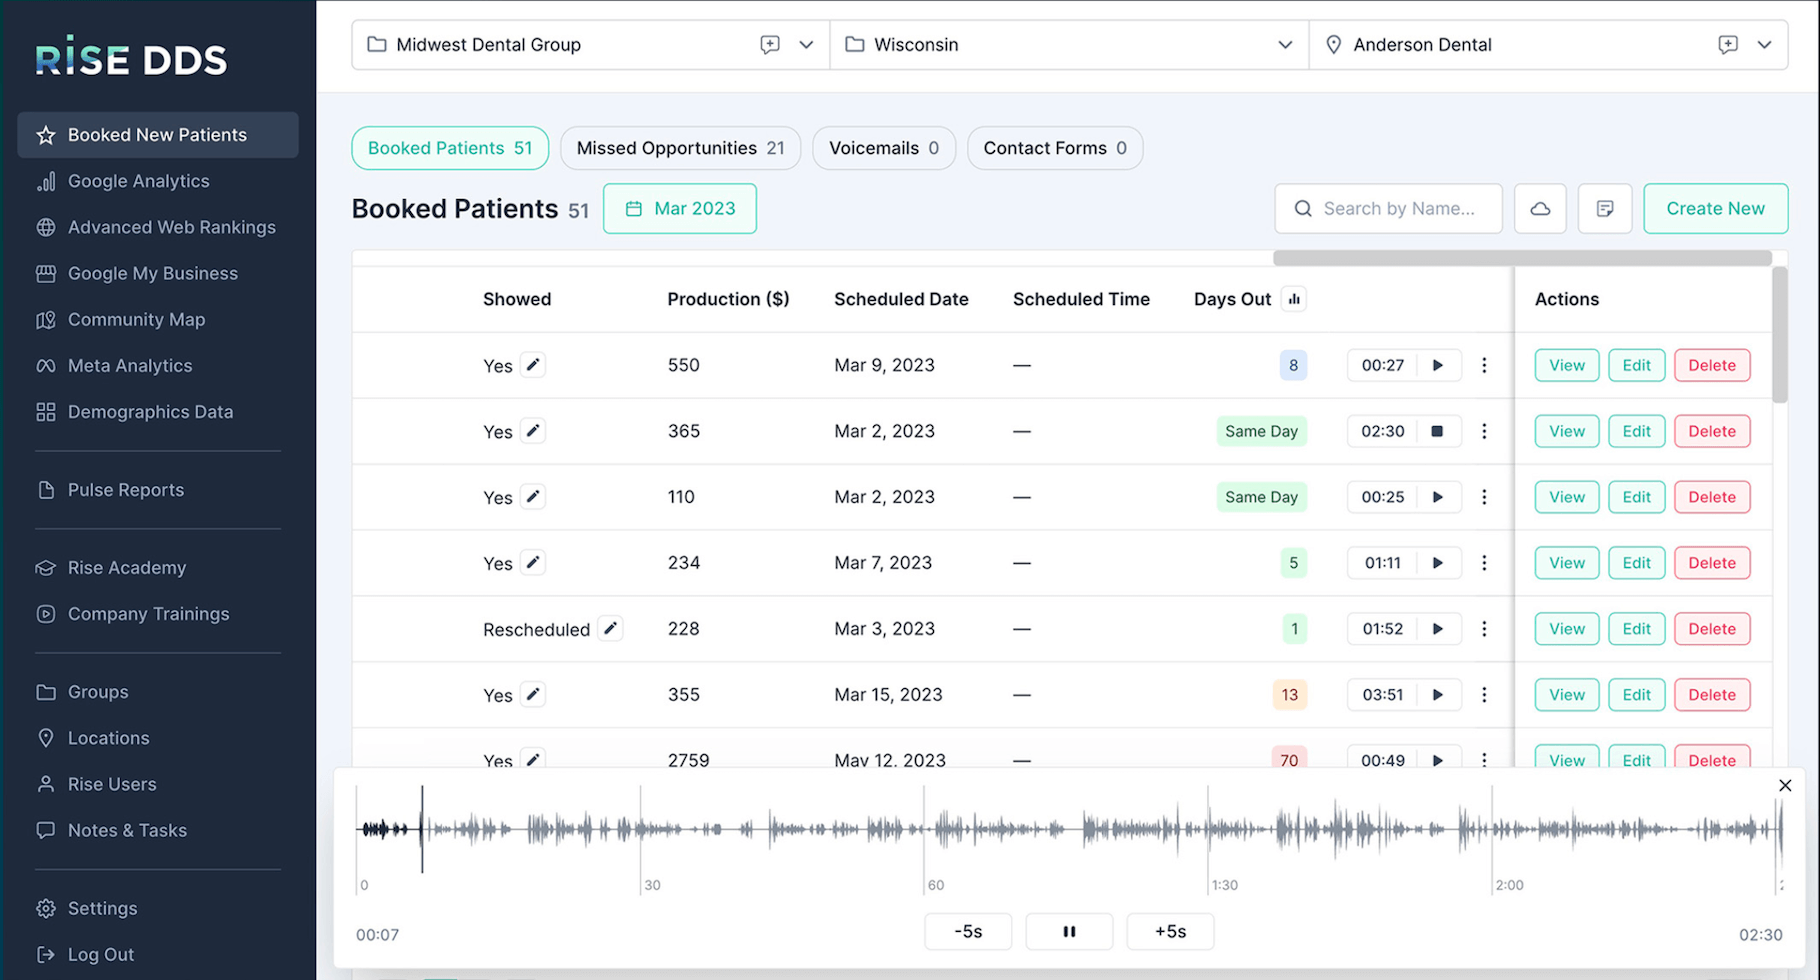Skip ahead with the +5s button

[x=1170, y=931]
